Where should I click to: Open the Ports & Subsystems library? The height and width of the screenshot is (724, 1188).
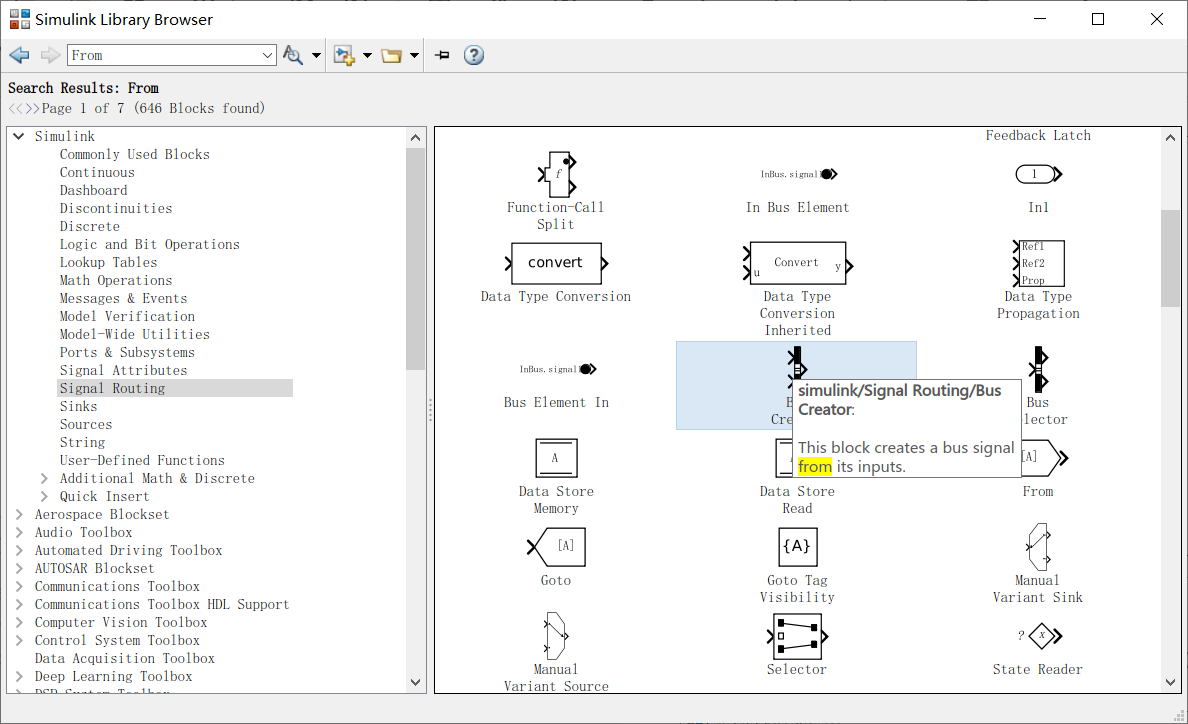pos(127,353)
